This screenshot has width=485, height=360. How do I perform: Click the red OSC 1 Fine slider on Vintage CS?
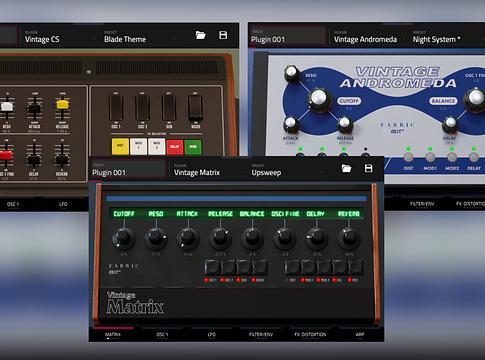pyautogui.click(x=6, y=155)
